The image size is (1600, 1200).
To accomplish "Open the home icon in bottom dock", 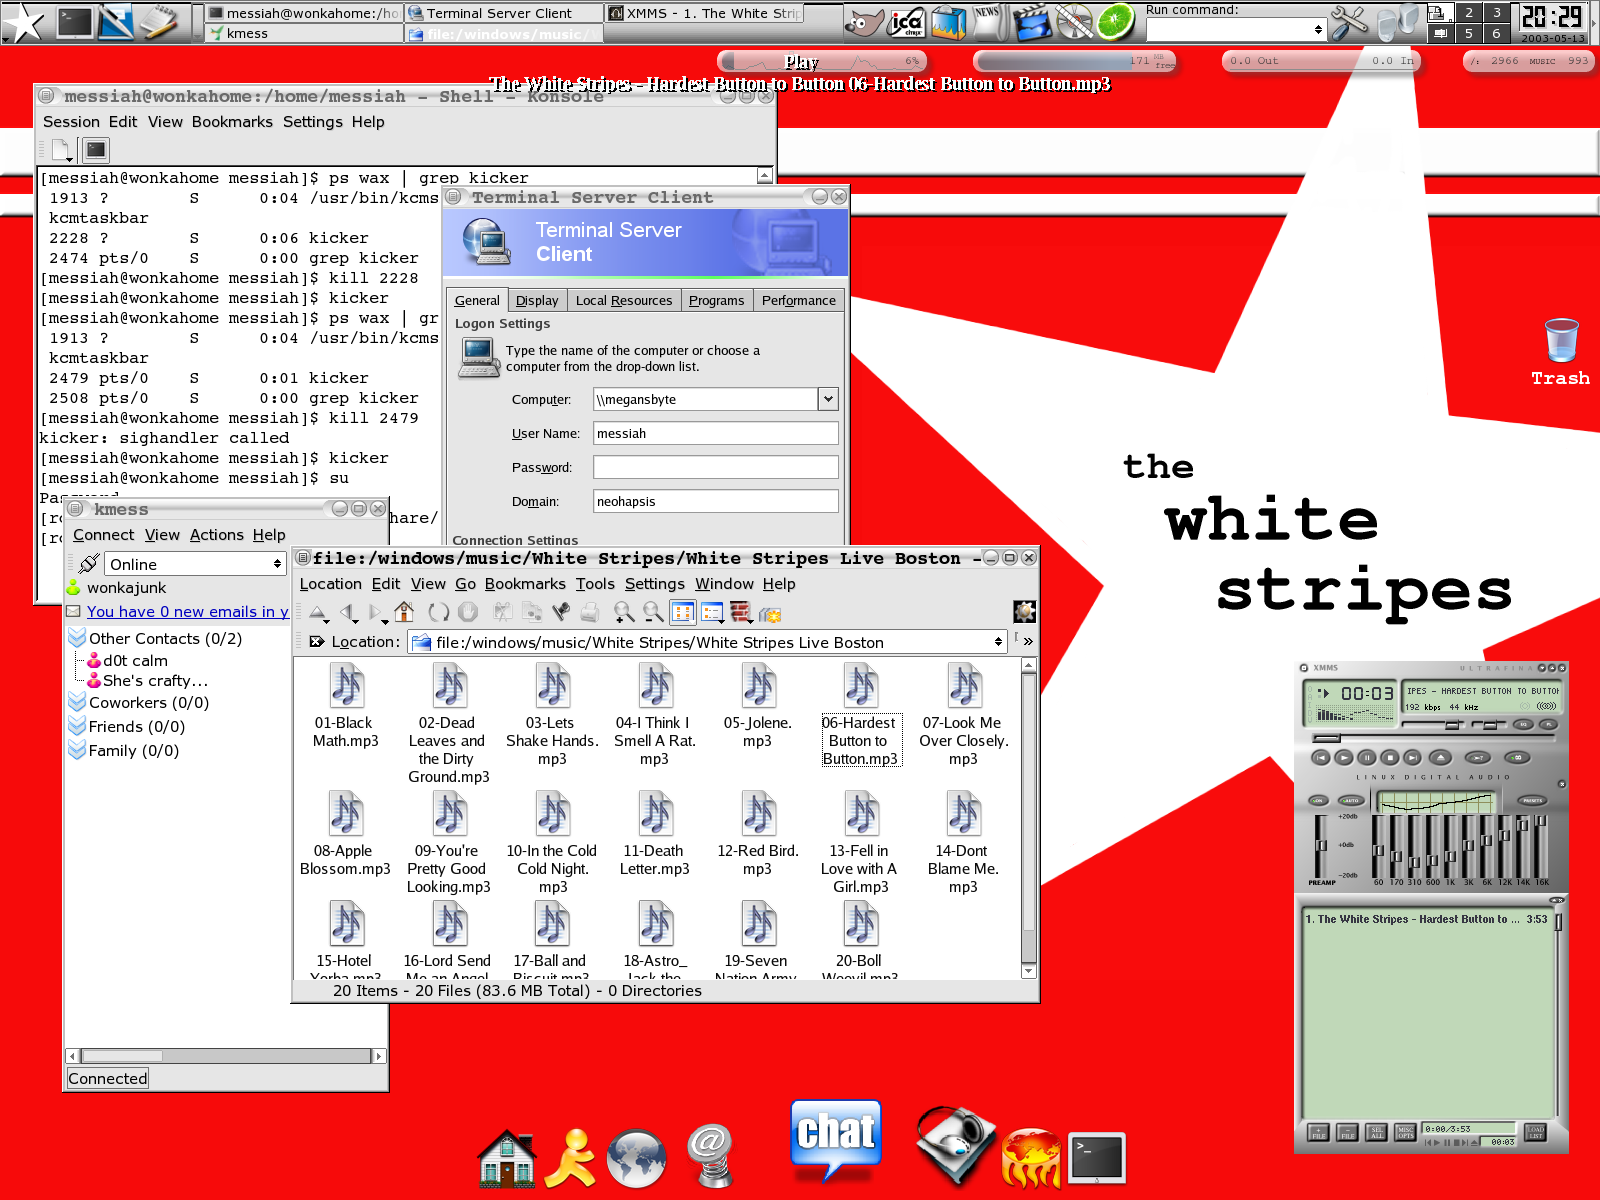I will coord(507,1157).
